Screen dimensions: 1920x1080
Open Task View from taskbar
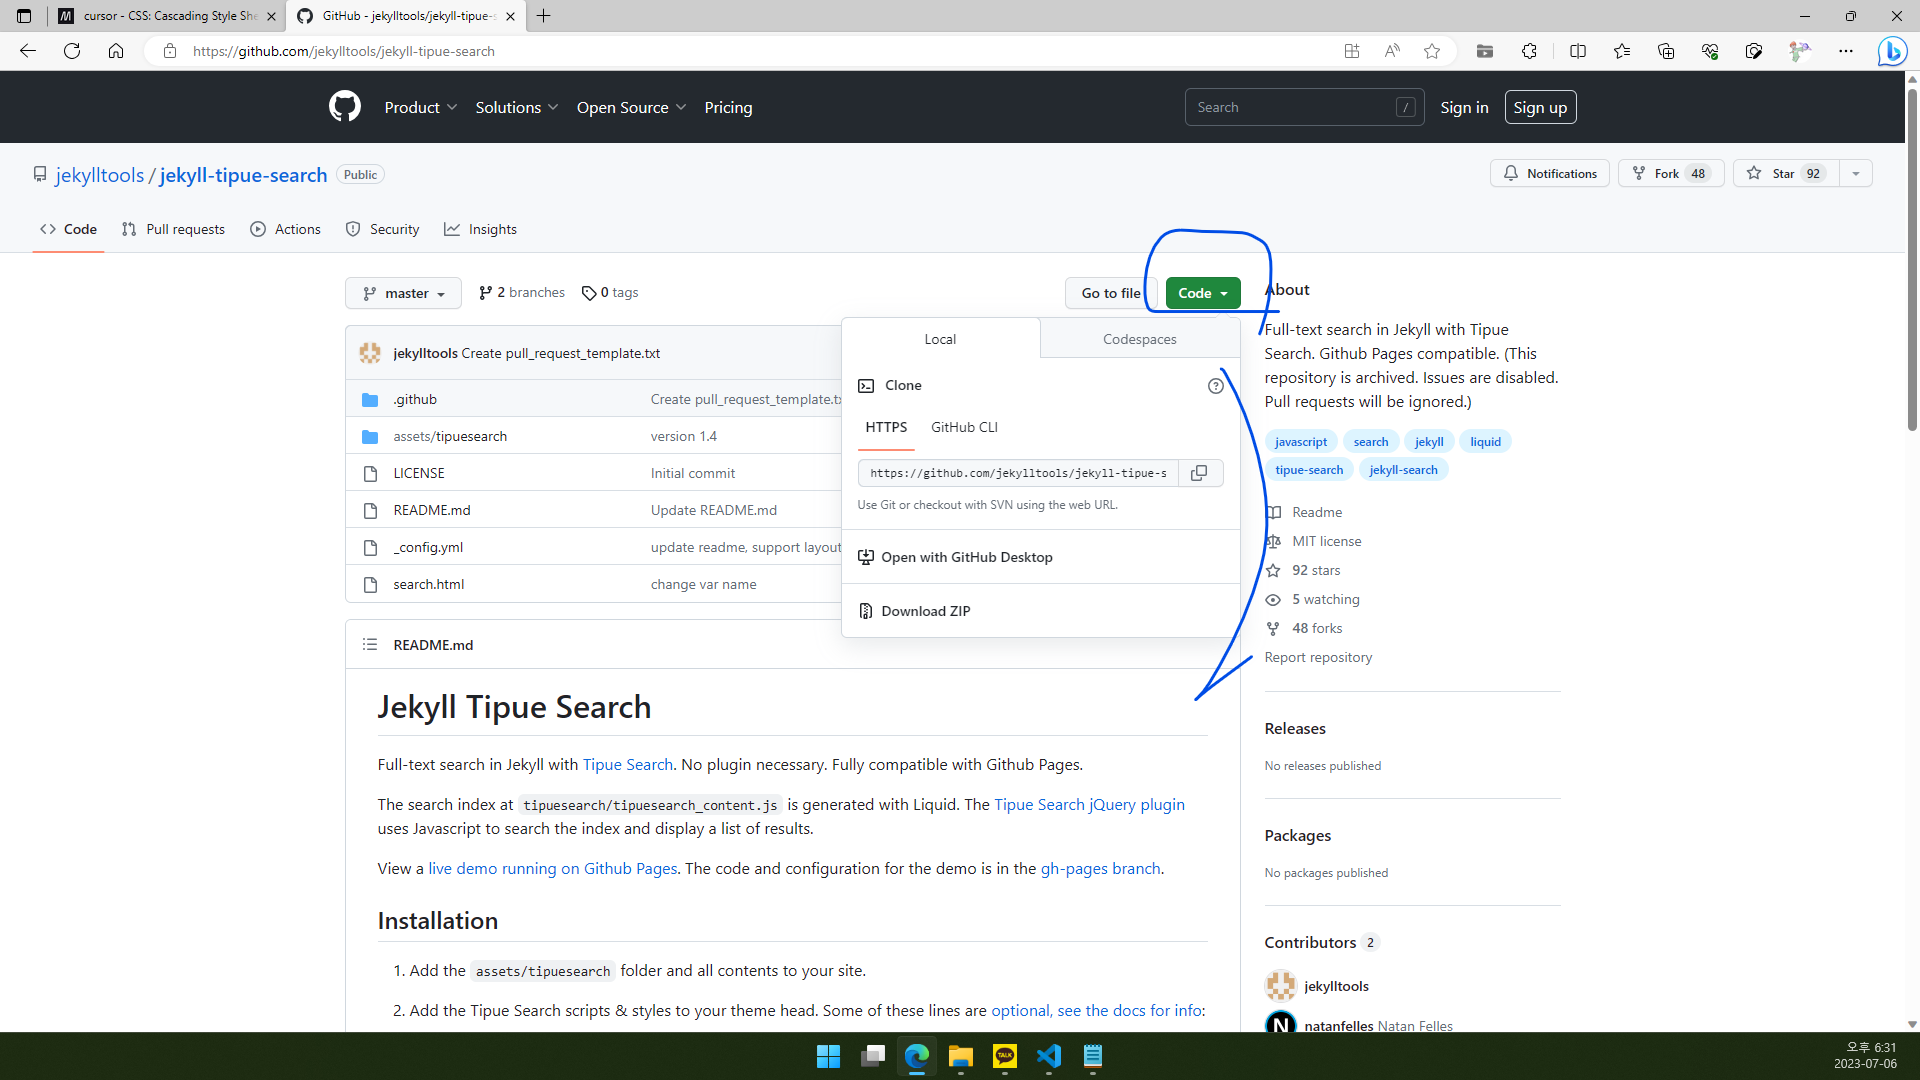pos(873,1056)
